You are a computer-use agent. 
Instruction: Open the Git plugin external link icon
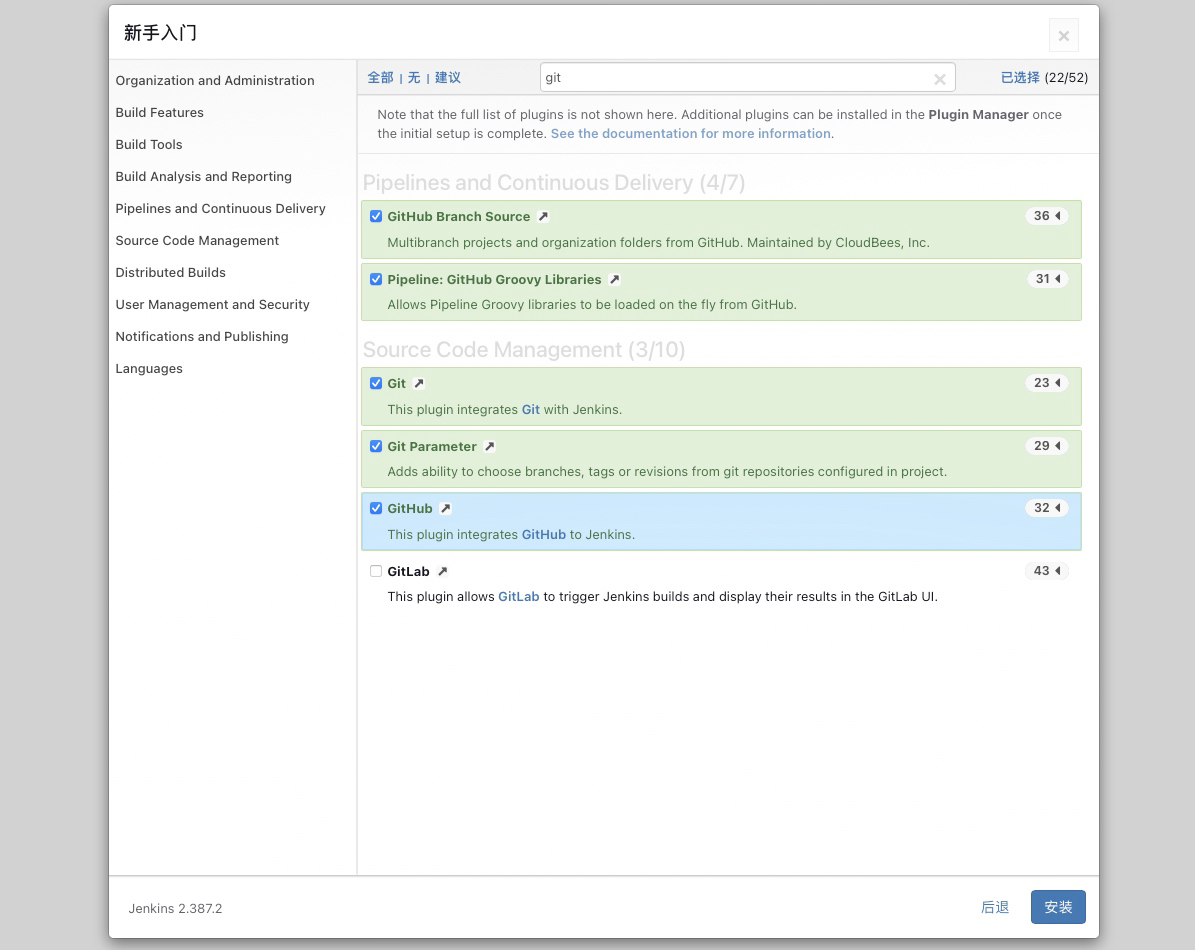pos(419,383)
